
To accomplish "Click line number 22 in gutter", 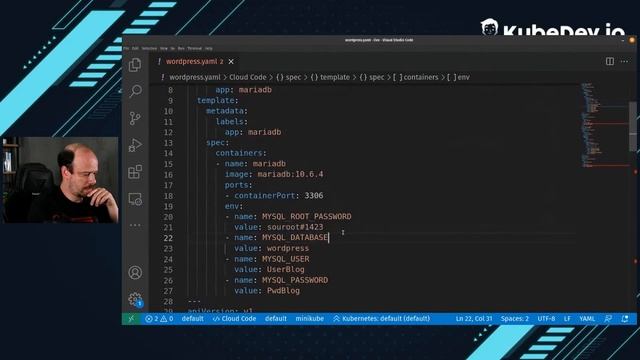I will 168,238.
